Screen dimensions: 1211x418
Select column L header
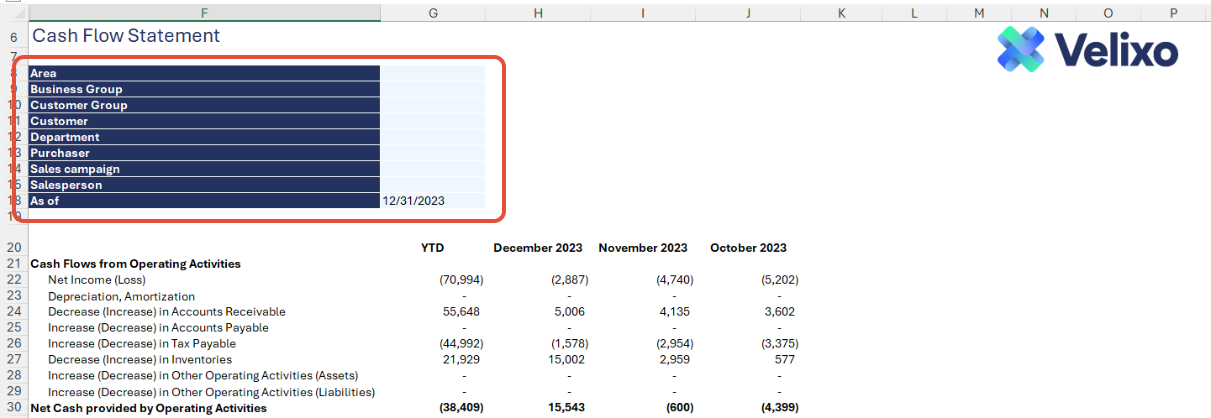coord(914,12)
